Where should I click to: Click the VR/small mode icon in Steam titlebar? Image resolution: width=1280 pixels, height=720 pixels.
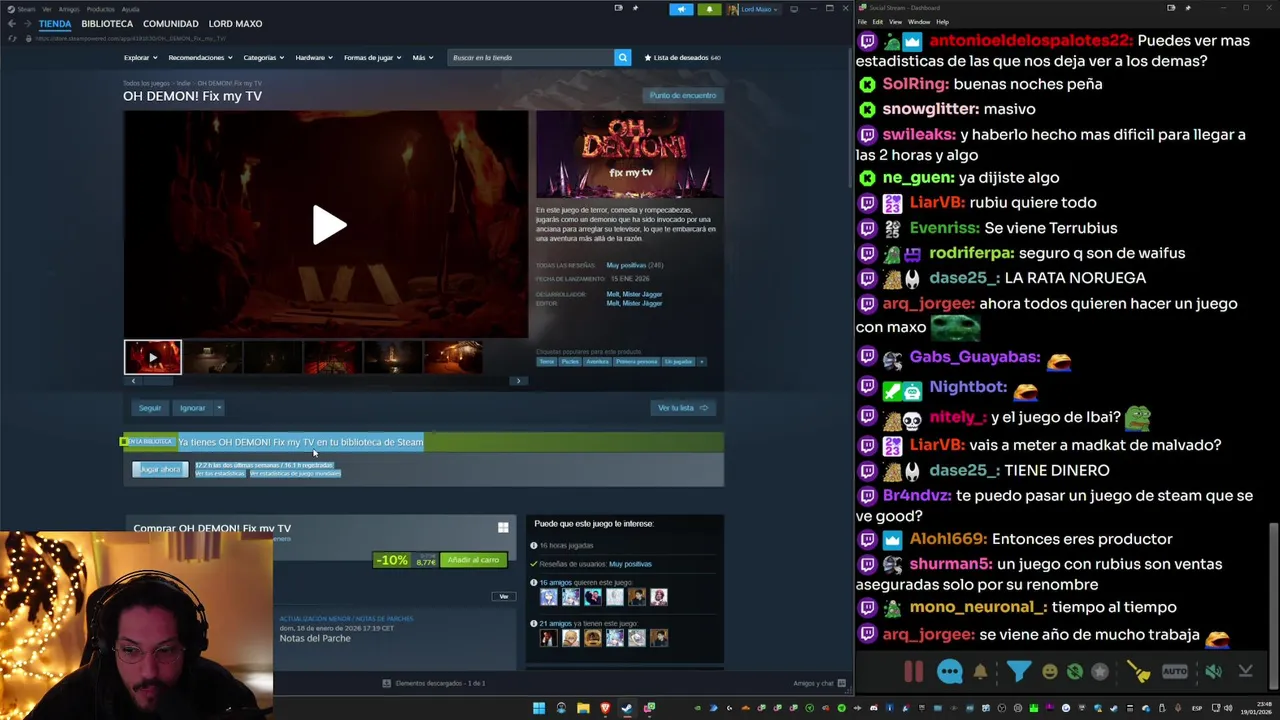coord(618,8)
